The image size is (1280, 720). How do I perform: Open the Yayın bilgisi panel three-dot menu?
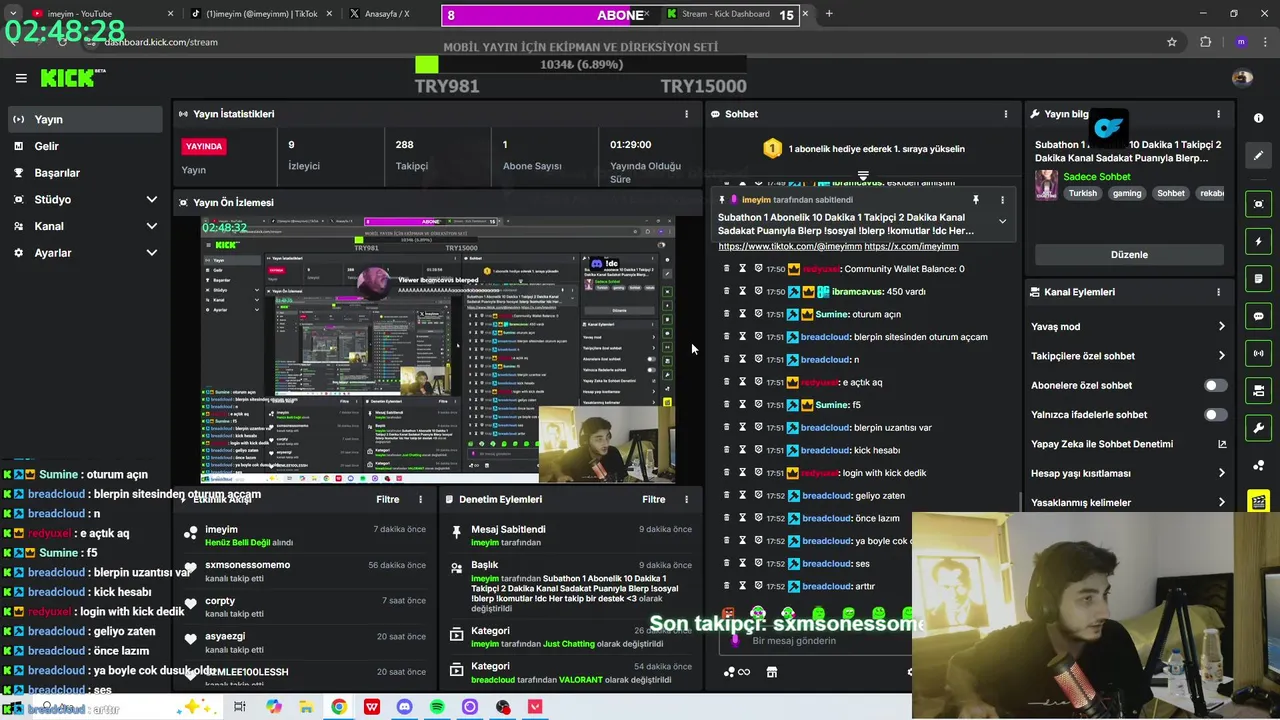click(1218, 114)
